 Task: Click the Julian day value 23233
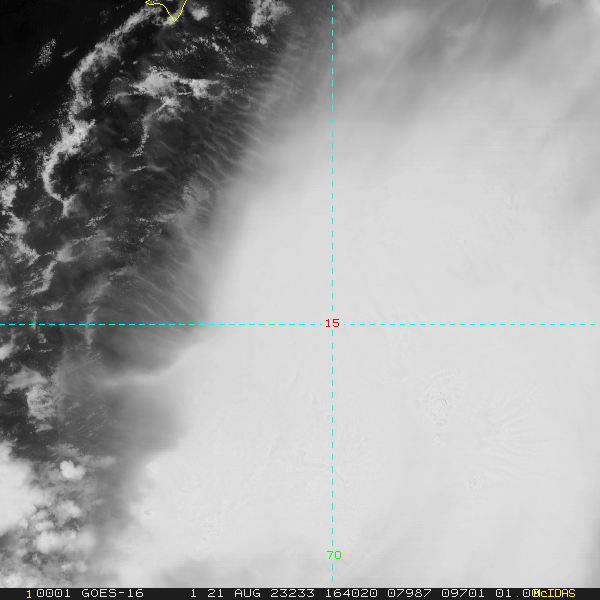tap(292, 593)
